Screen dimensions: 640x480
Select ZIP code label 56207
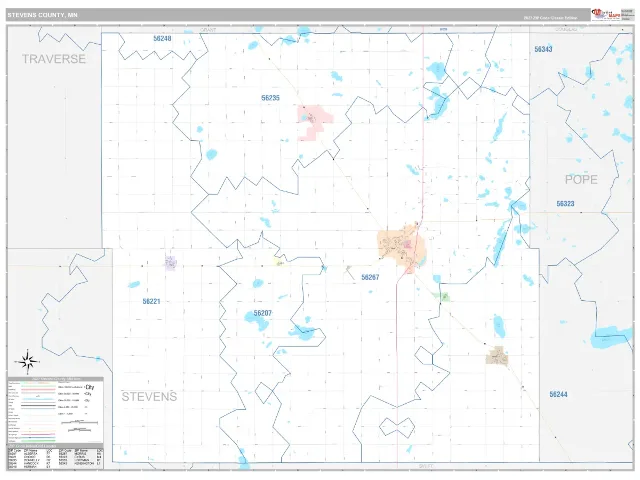[x=262, y=313]
